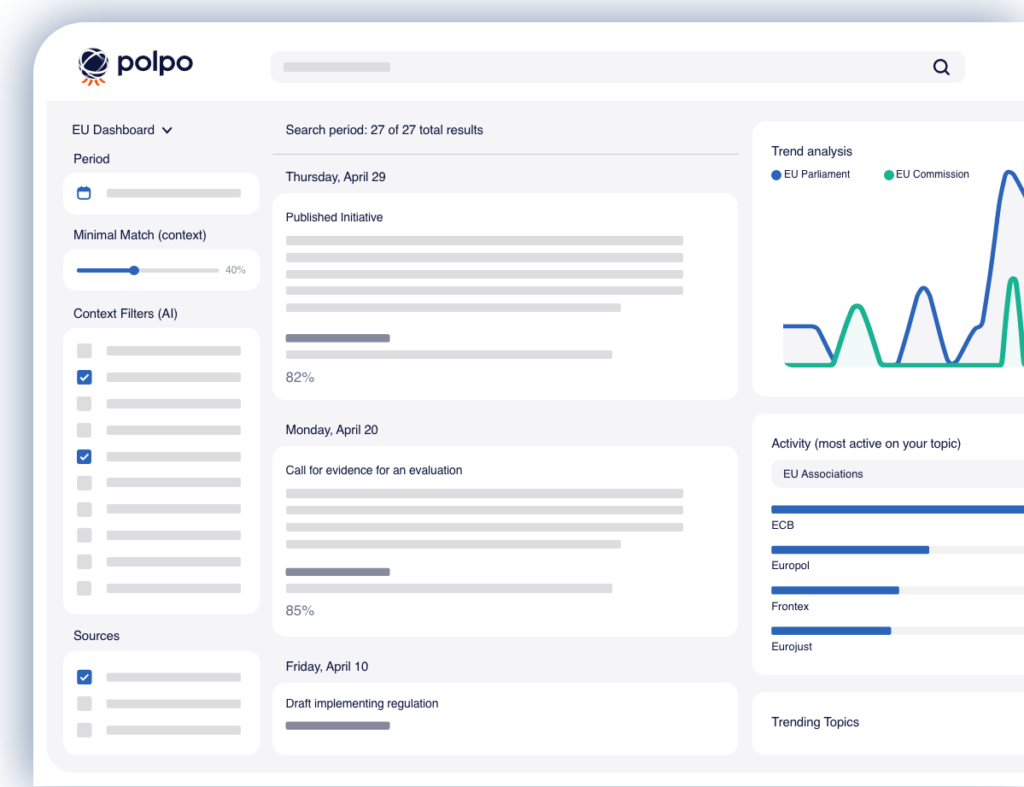The width and height of the screenshot is (1024, 787).
Task: Click the Minimal Match slider handle
Action: tap(134, 270)
